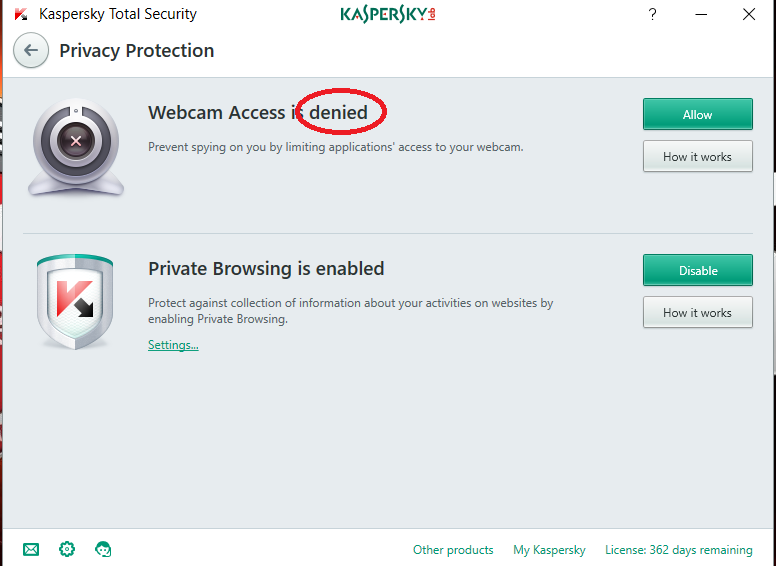Open the Other products link
The width and height of the screenshot is (776, 566).
pos(453,550)
